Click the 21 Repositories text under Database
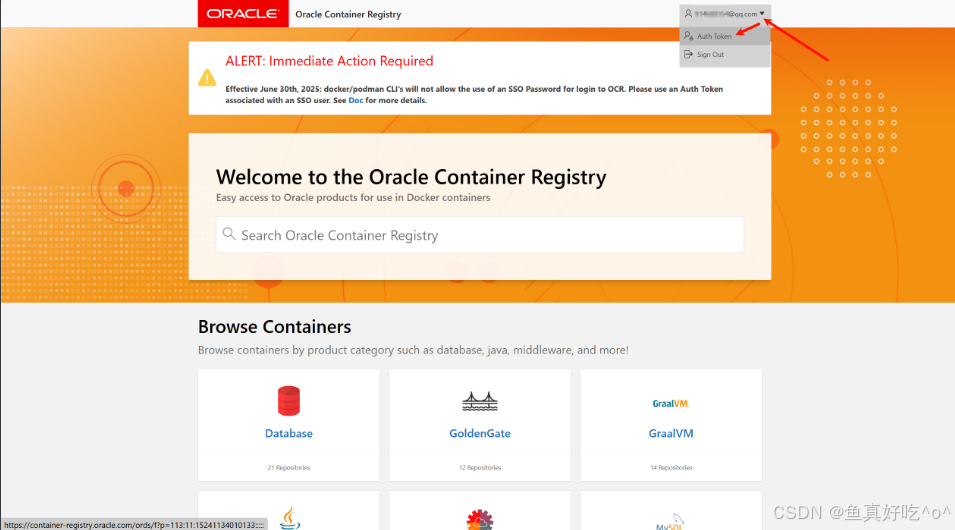The image size is (955, 530). 289,468
